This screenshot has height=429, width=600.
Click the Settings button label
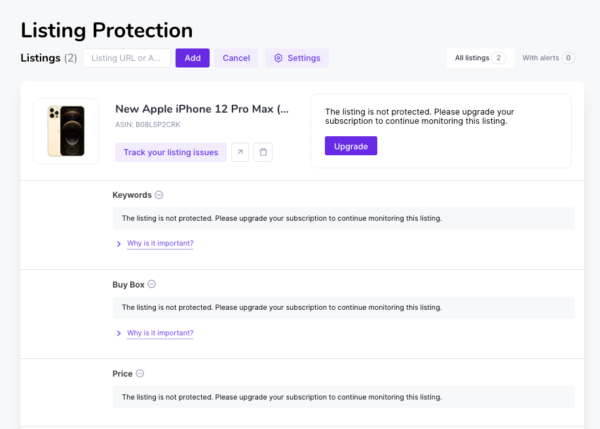[304, 58]
